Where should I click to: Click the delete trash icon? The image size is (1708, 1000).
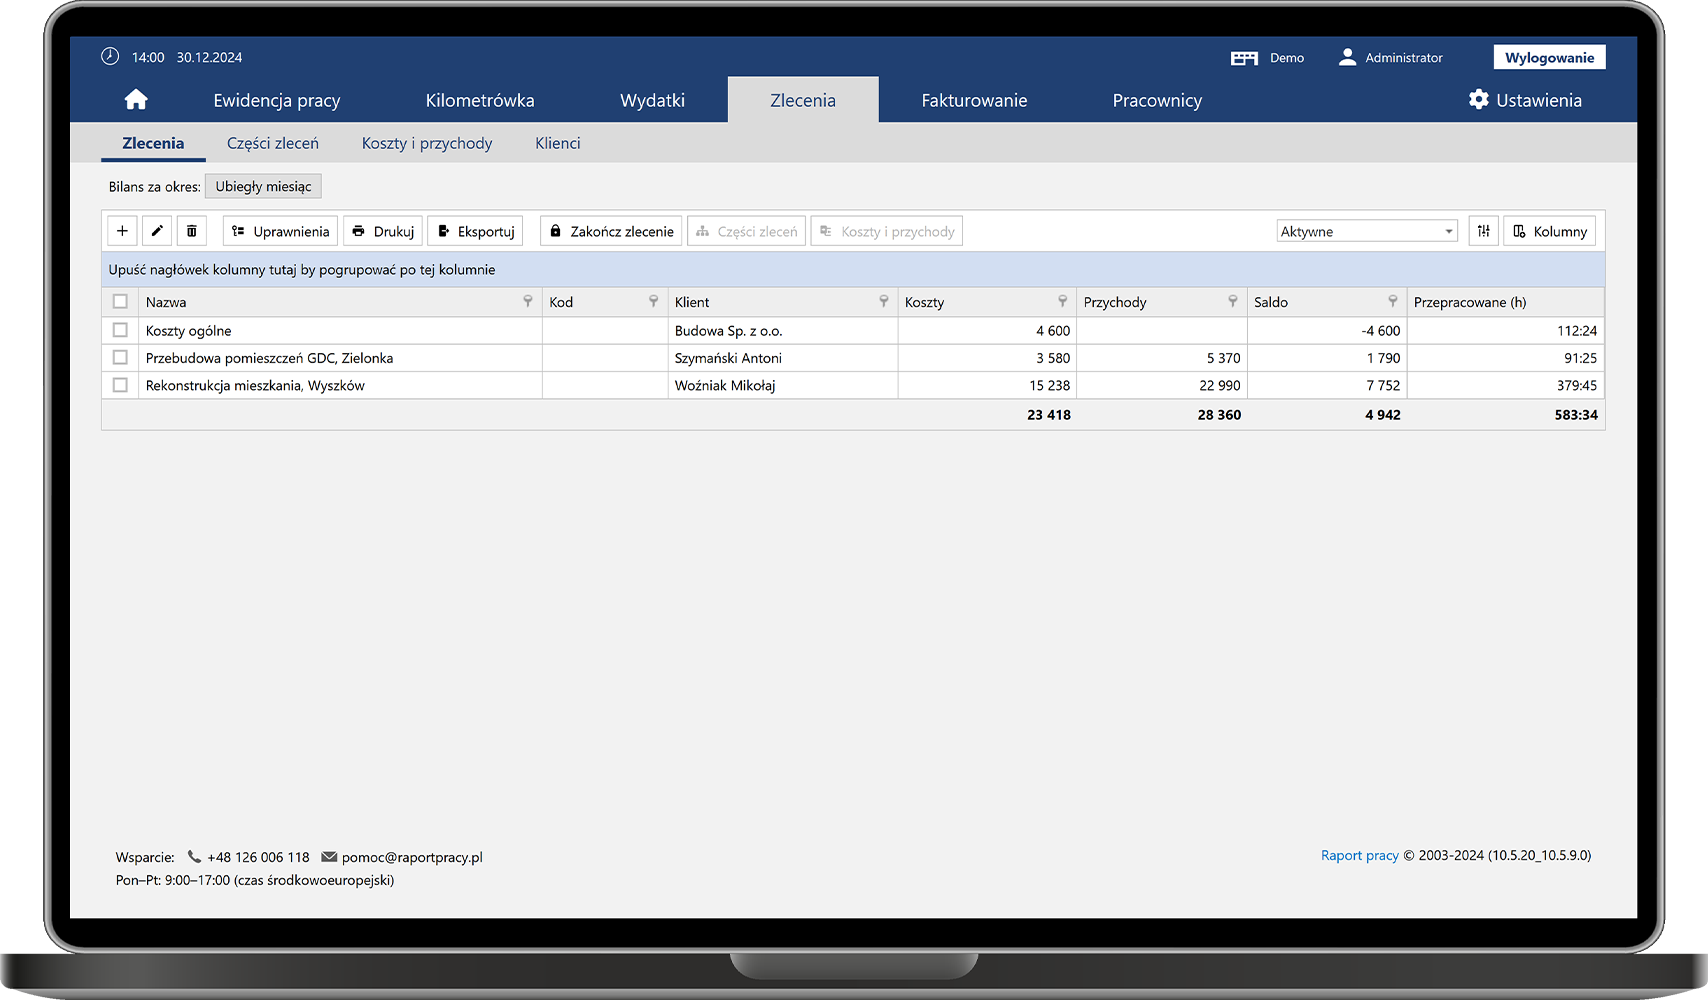point(191,231)
